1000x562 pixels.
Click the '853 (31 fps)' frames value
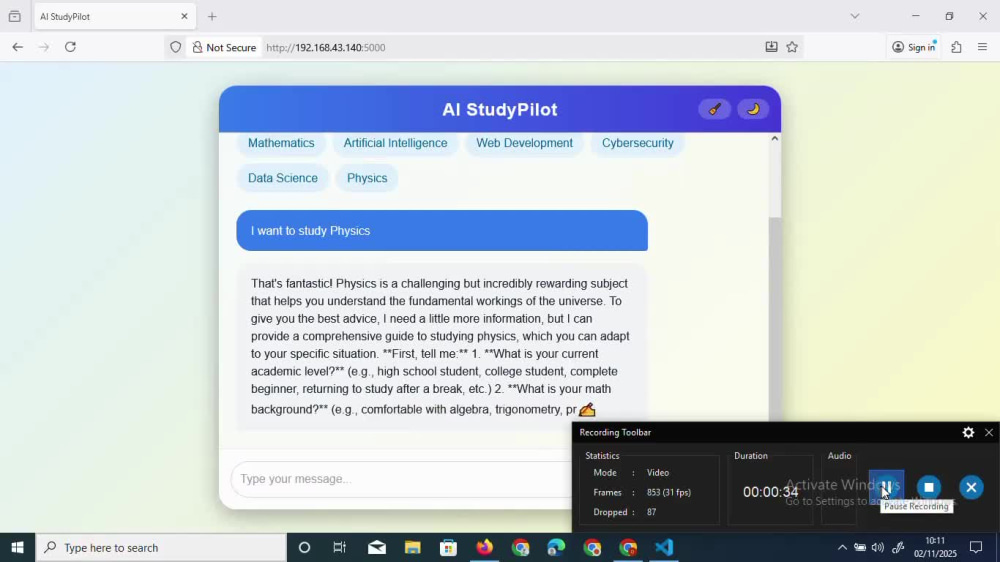coord(668,492)
